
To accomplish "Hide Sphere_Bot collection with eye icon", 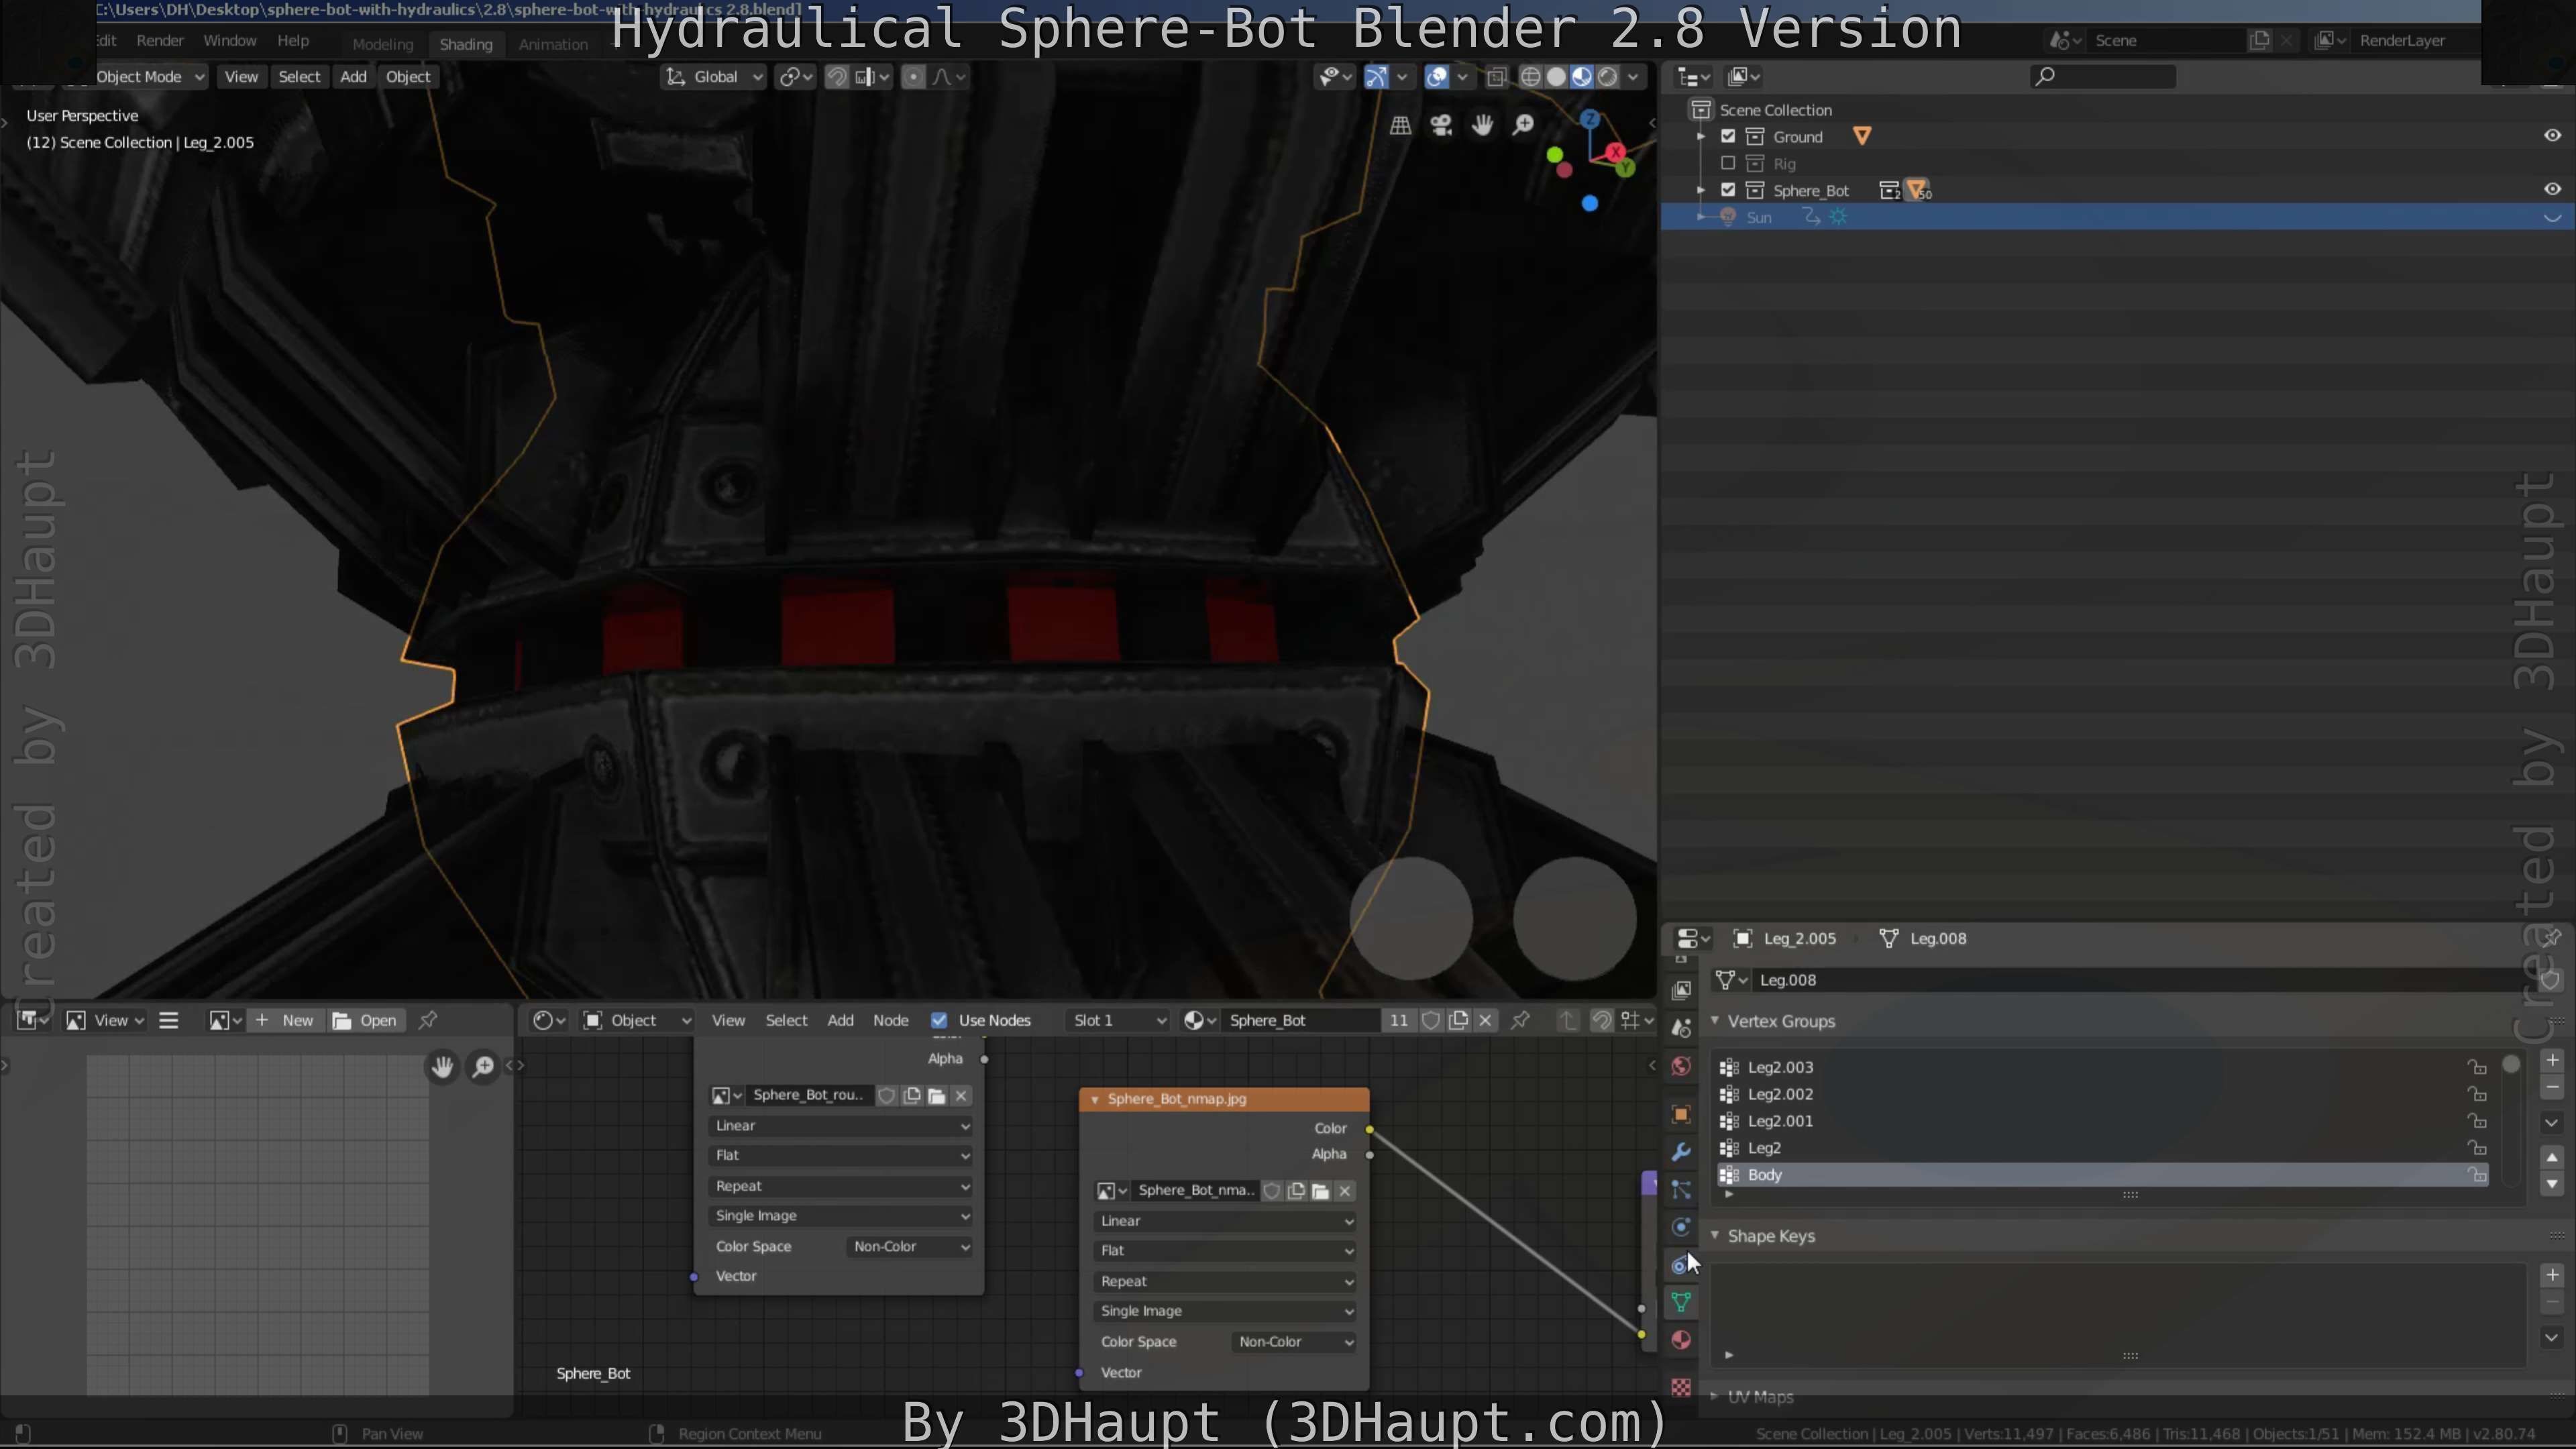I will tap(2552, 189).
